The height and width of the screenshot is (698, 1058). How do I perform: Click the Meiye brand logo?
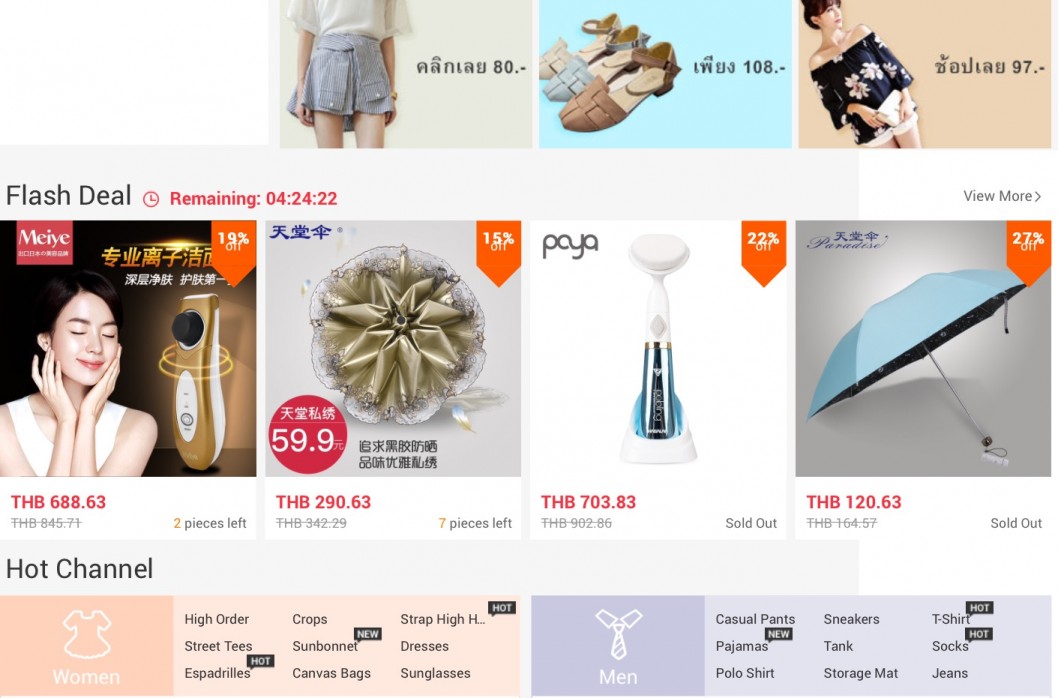[44, 242]
